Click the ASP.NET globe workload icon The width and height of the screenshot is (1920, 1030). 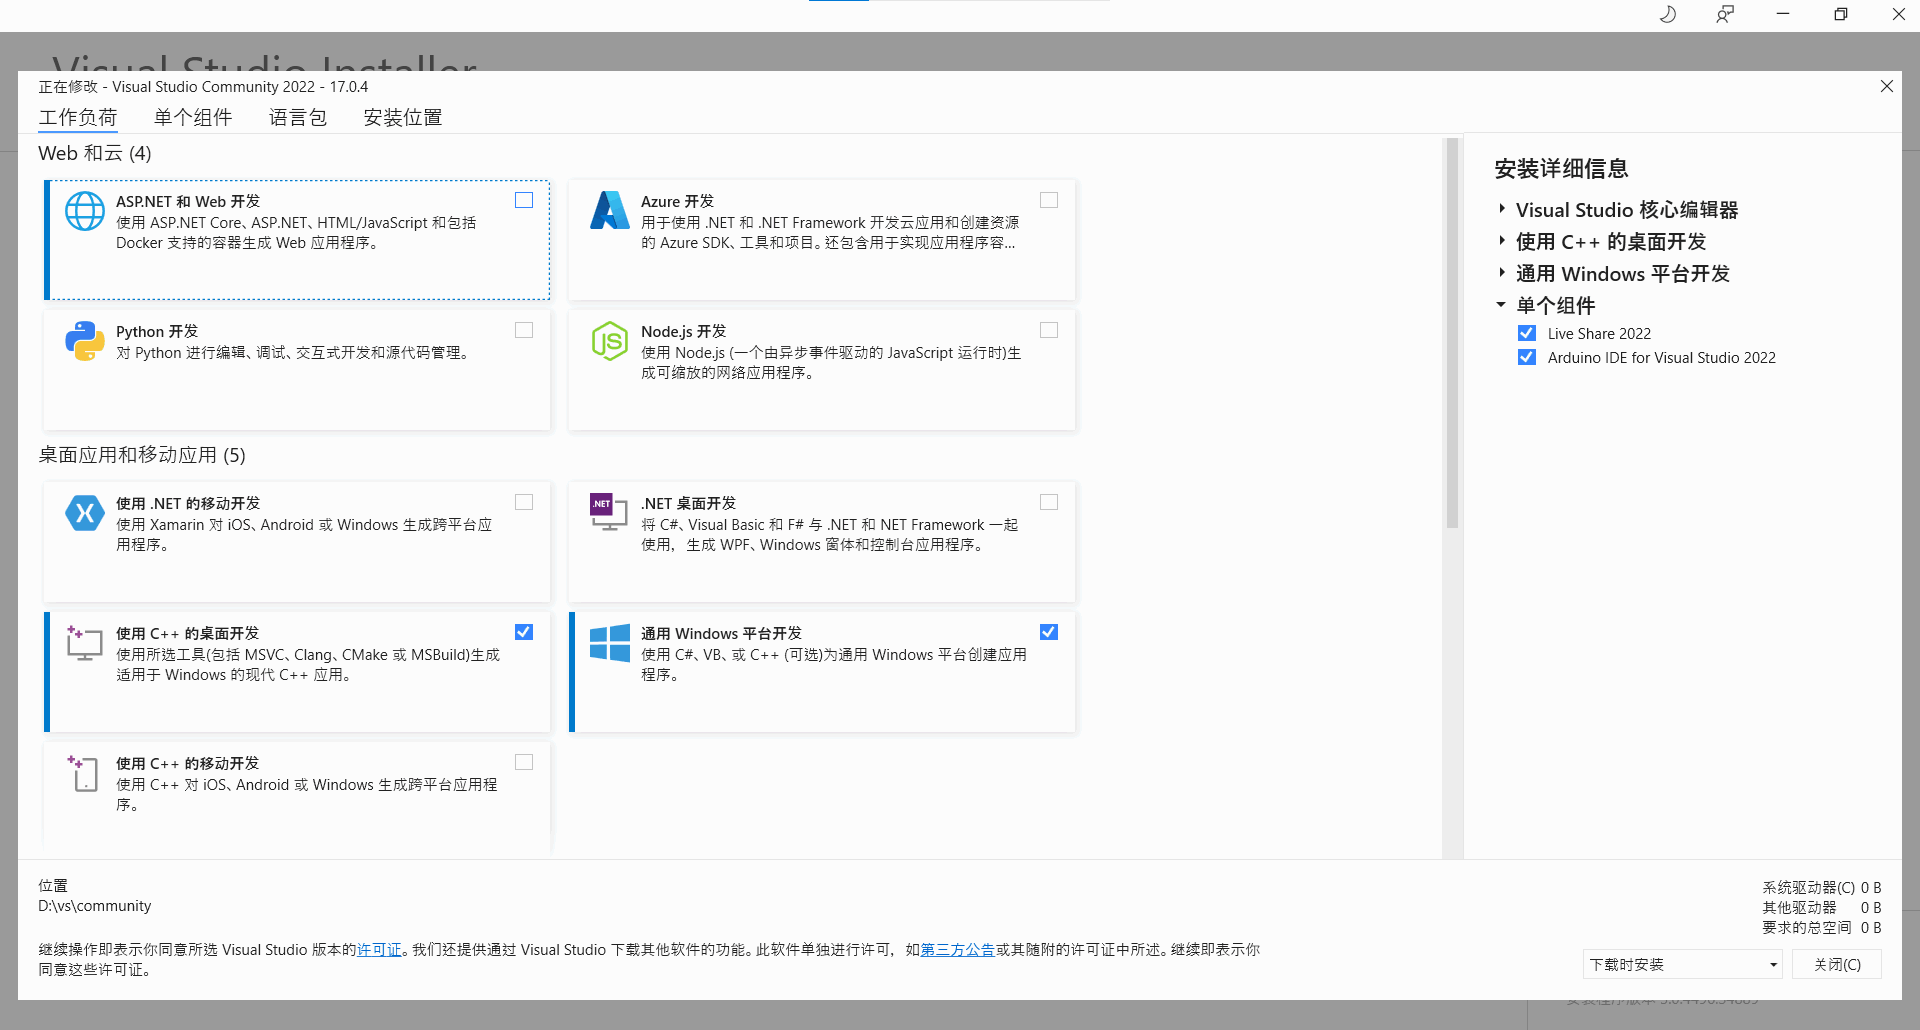click(x=85, y=211)
